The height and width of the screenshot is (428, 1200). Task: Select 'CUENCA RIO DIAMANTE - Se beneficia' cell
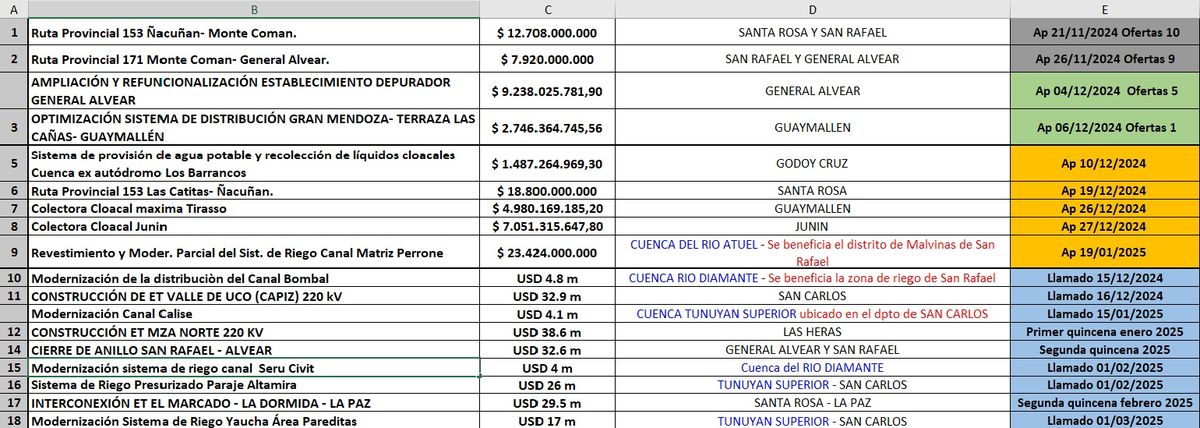[x=812, y=278]
